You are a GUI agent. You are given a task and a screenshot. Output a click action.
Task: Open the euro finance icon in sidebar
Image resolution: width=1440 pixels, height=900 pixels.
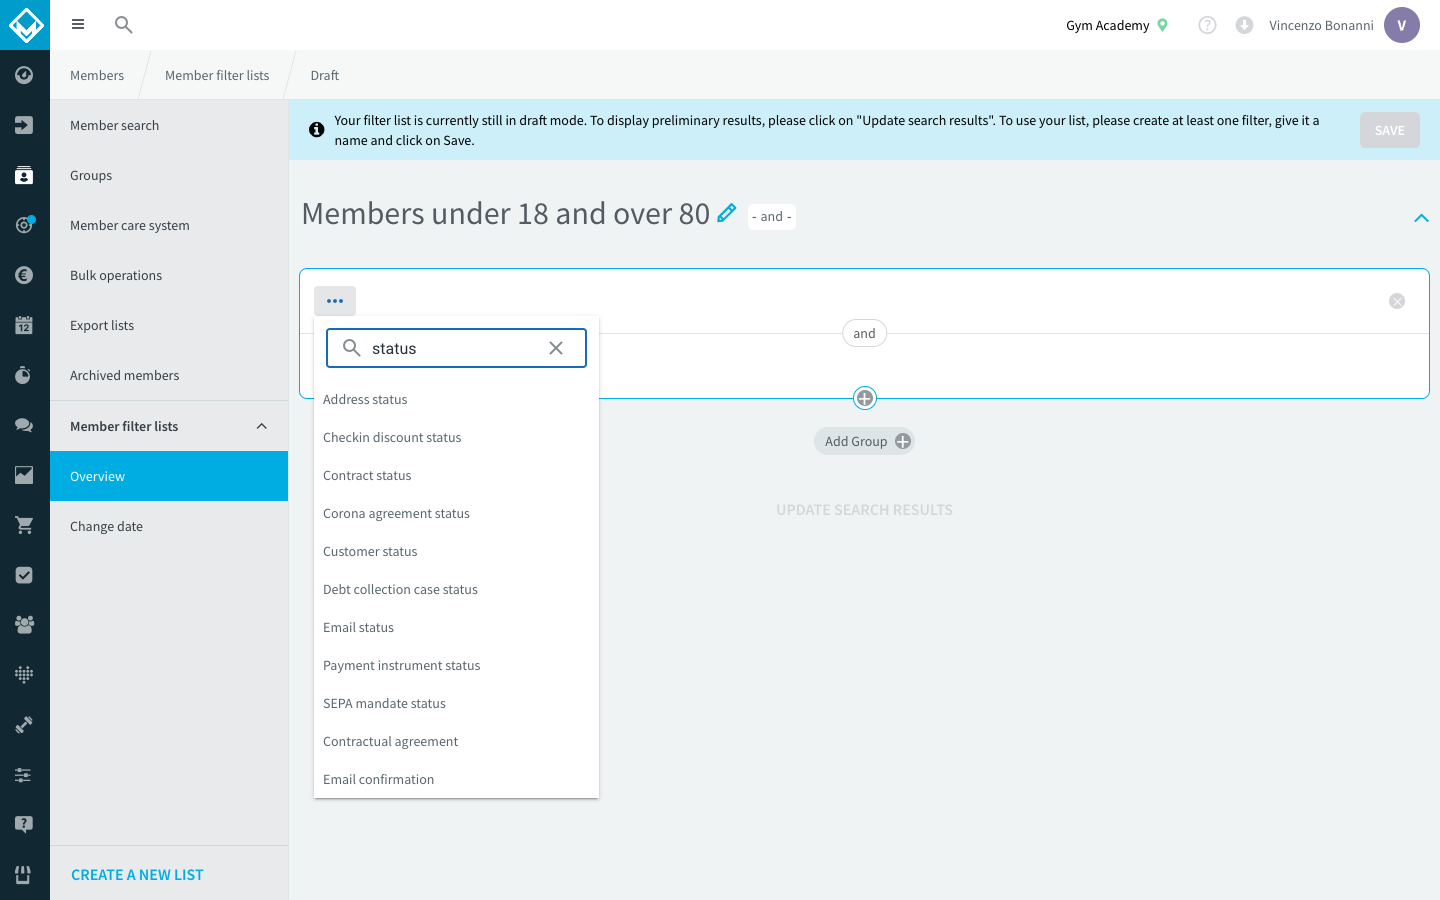coord(24,275)
